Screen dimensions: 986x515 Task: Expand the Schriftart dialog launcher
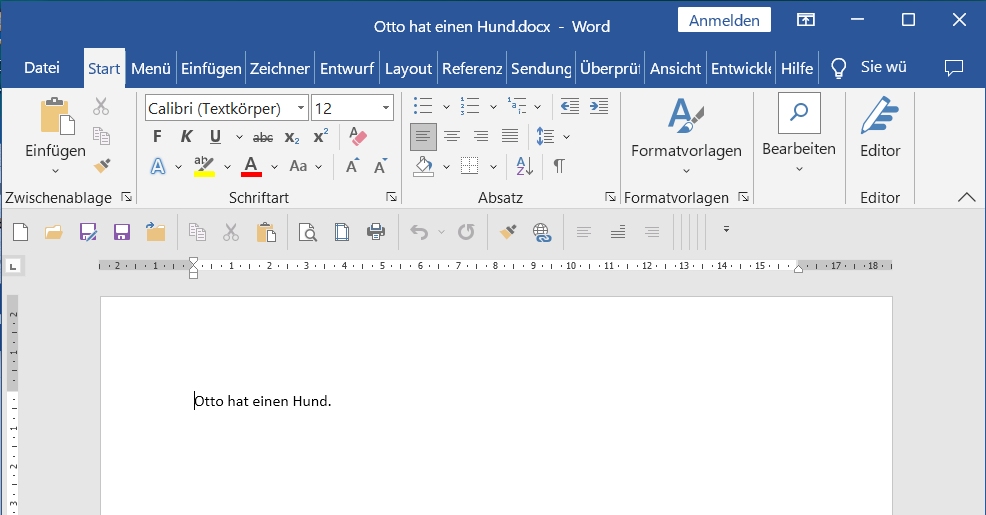391,197
